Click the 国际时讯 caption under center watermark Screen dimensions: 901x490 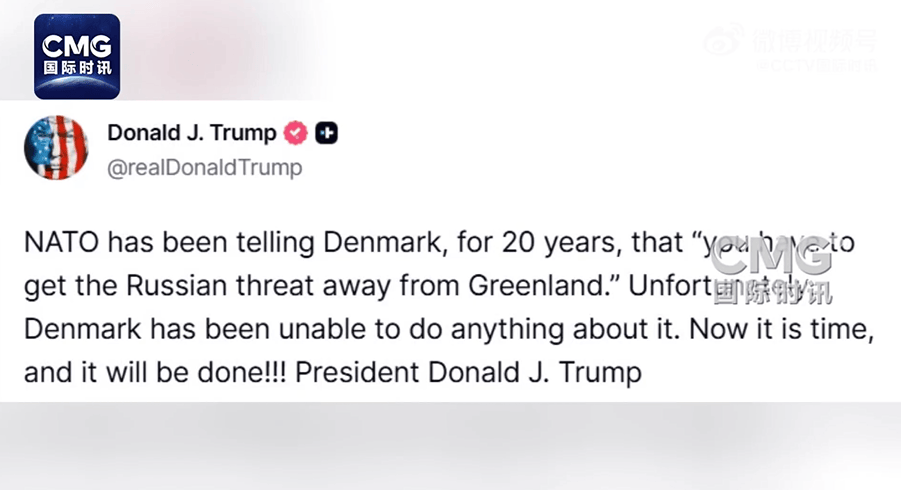772,291
